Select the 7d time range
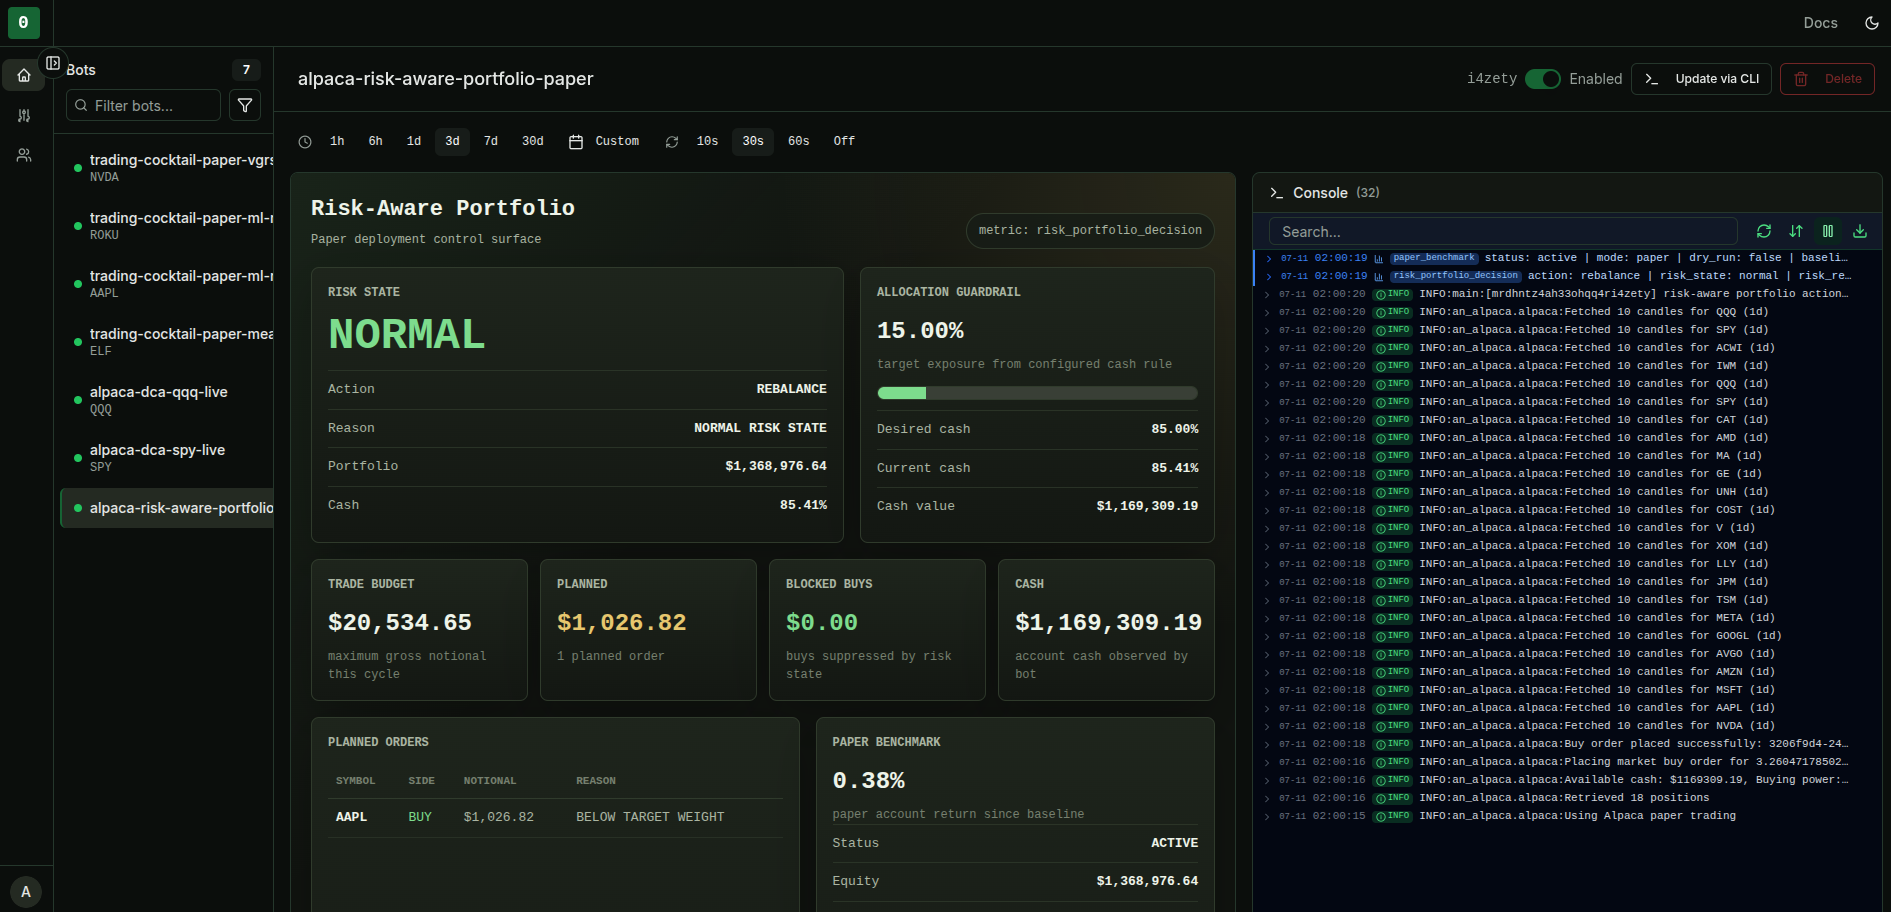 click(491, 142)
